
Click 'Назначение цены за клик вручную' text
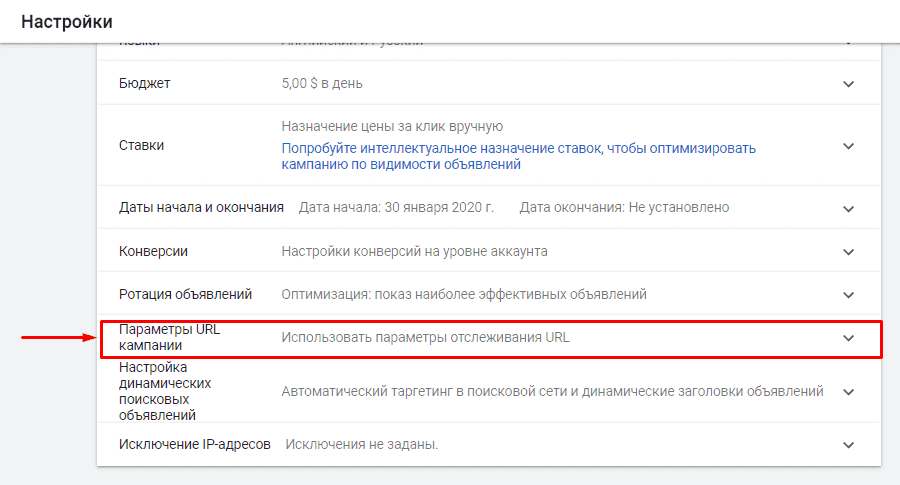392,126
